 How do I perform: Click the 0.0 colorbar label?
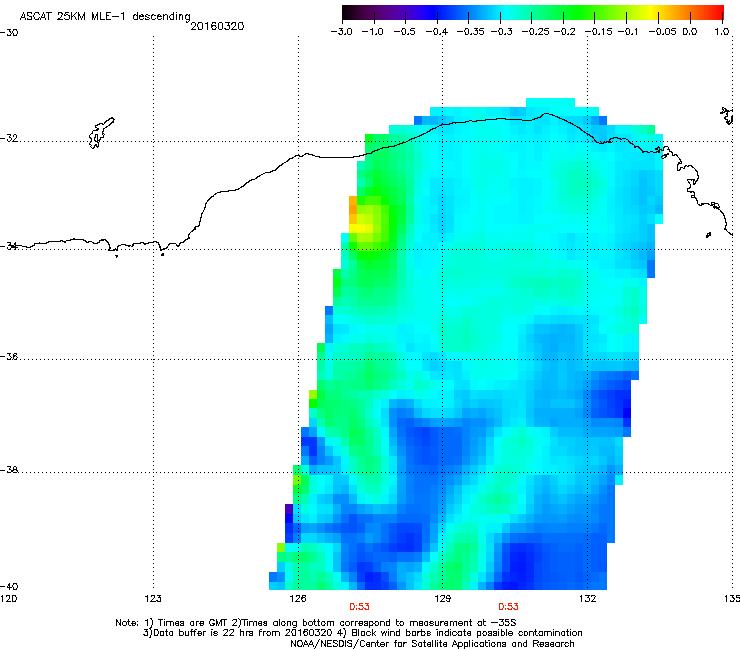pos(690,32)
